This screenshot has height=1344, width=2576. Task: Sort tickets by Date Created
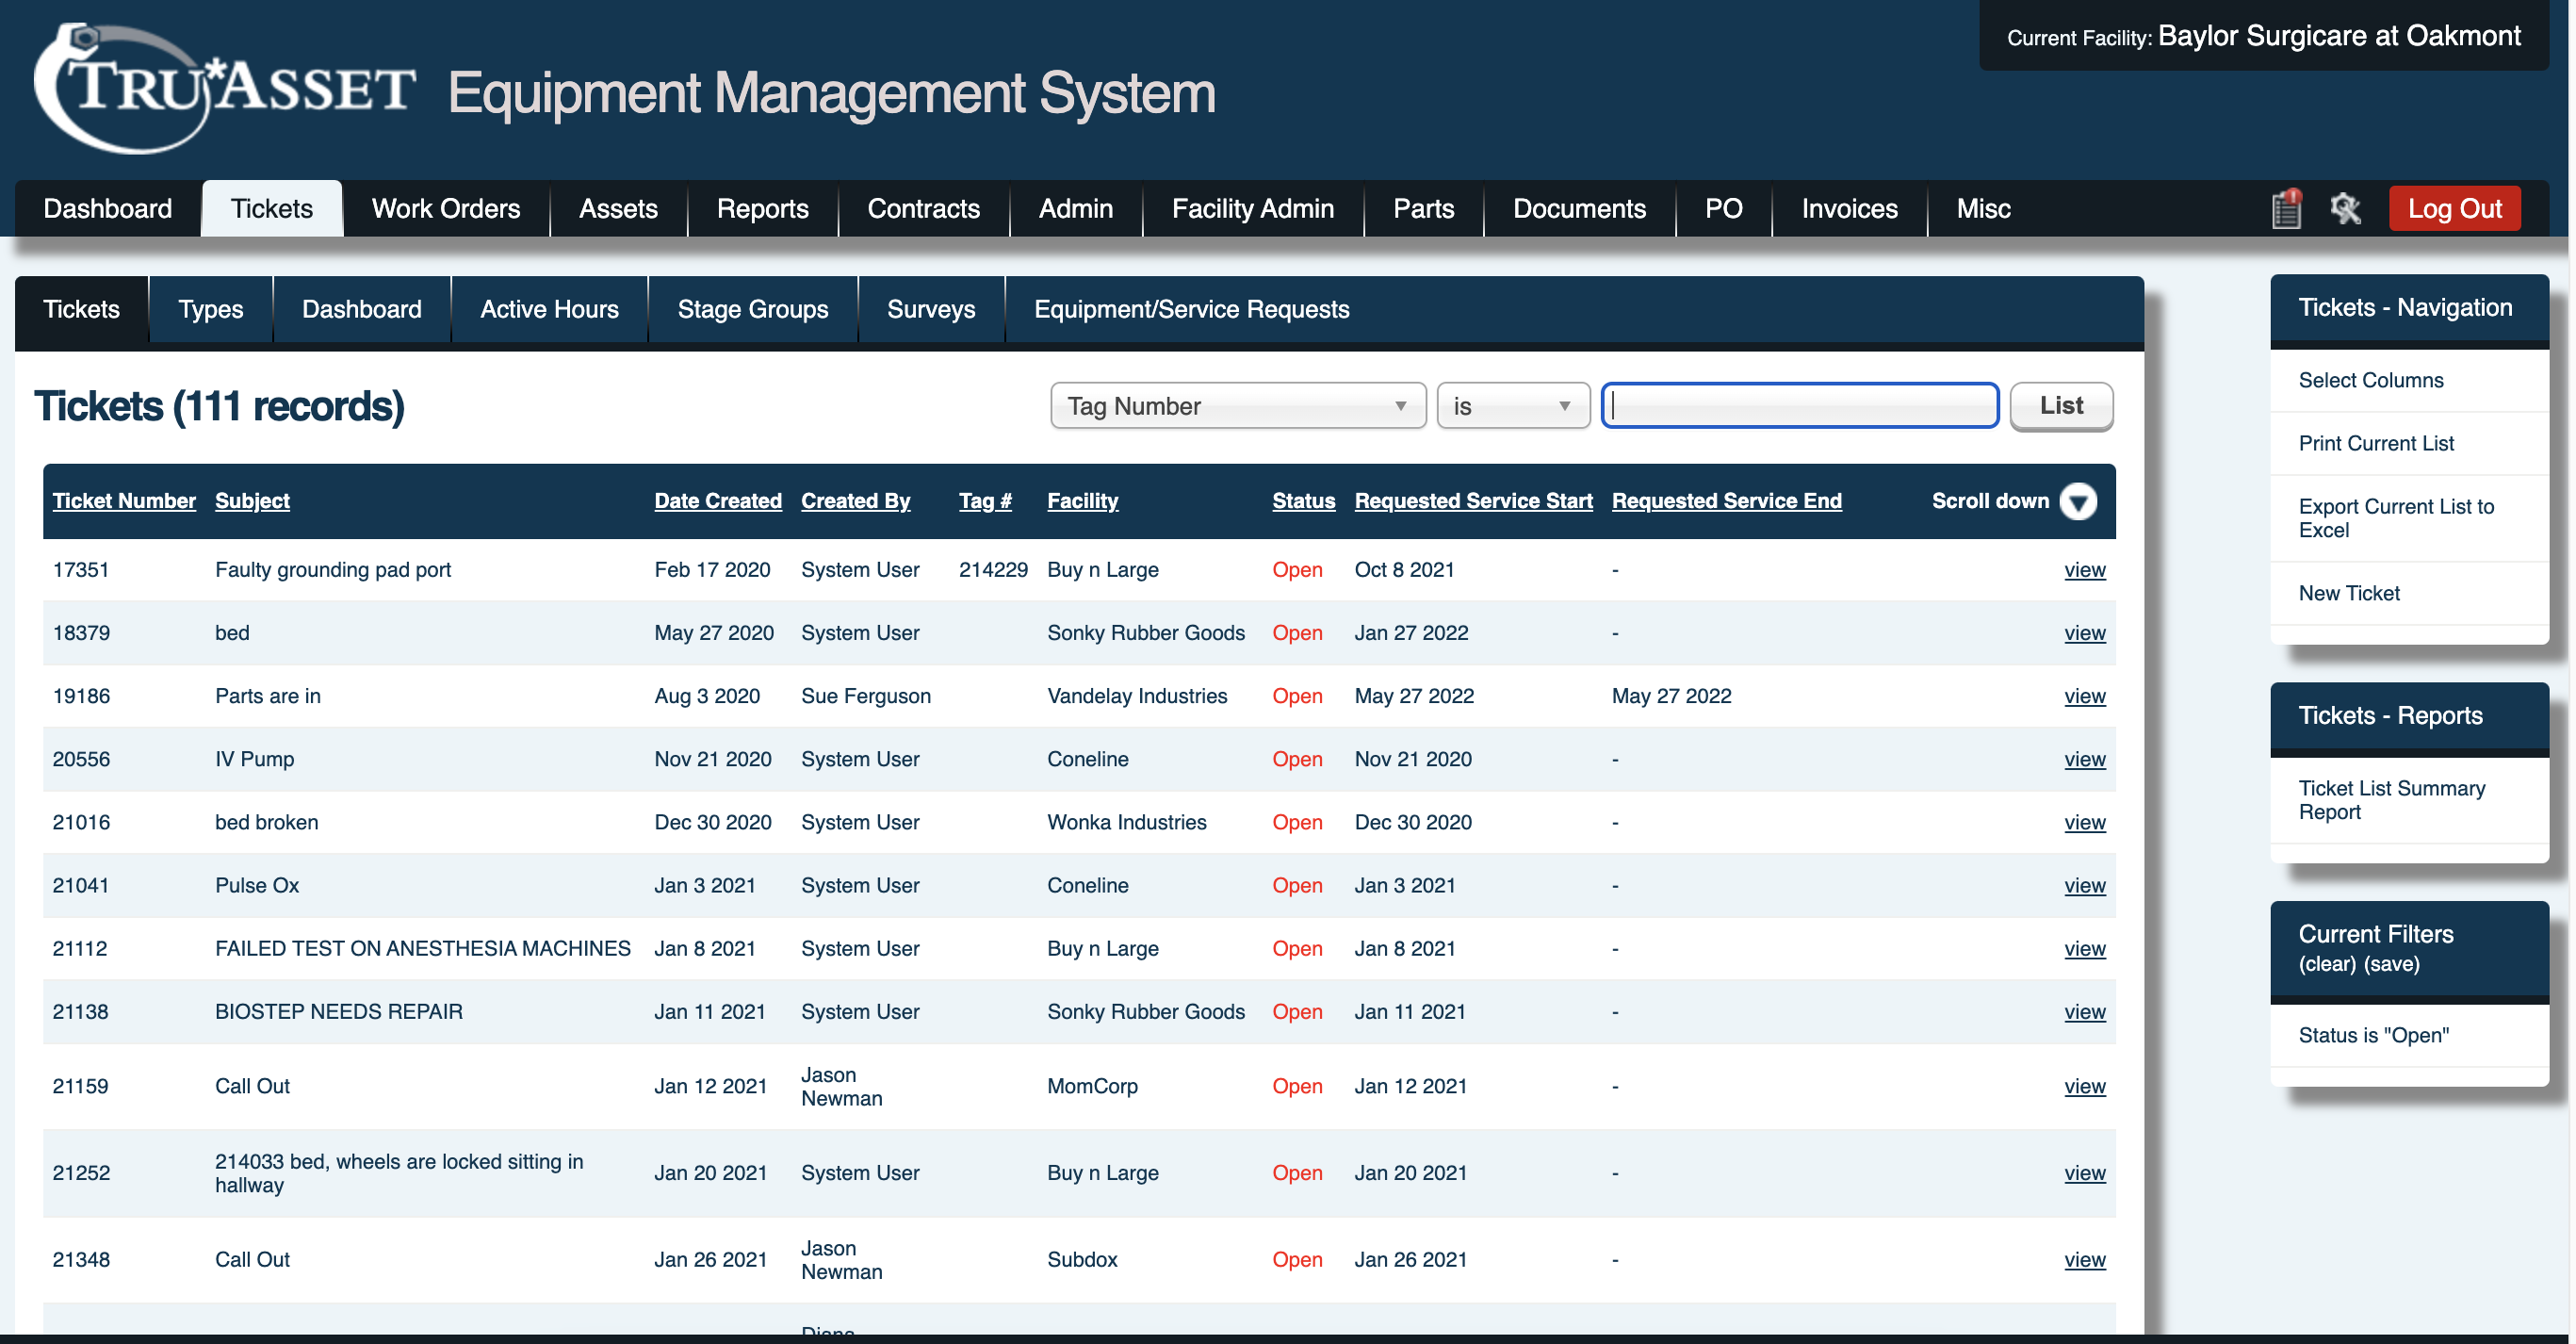pos(718,500)
